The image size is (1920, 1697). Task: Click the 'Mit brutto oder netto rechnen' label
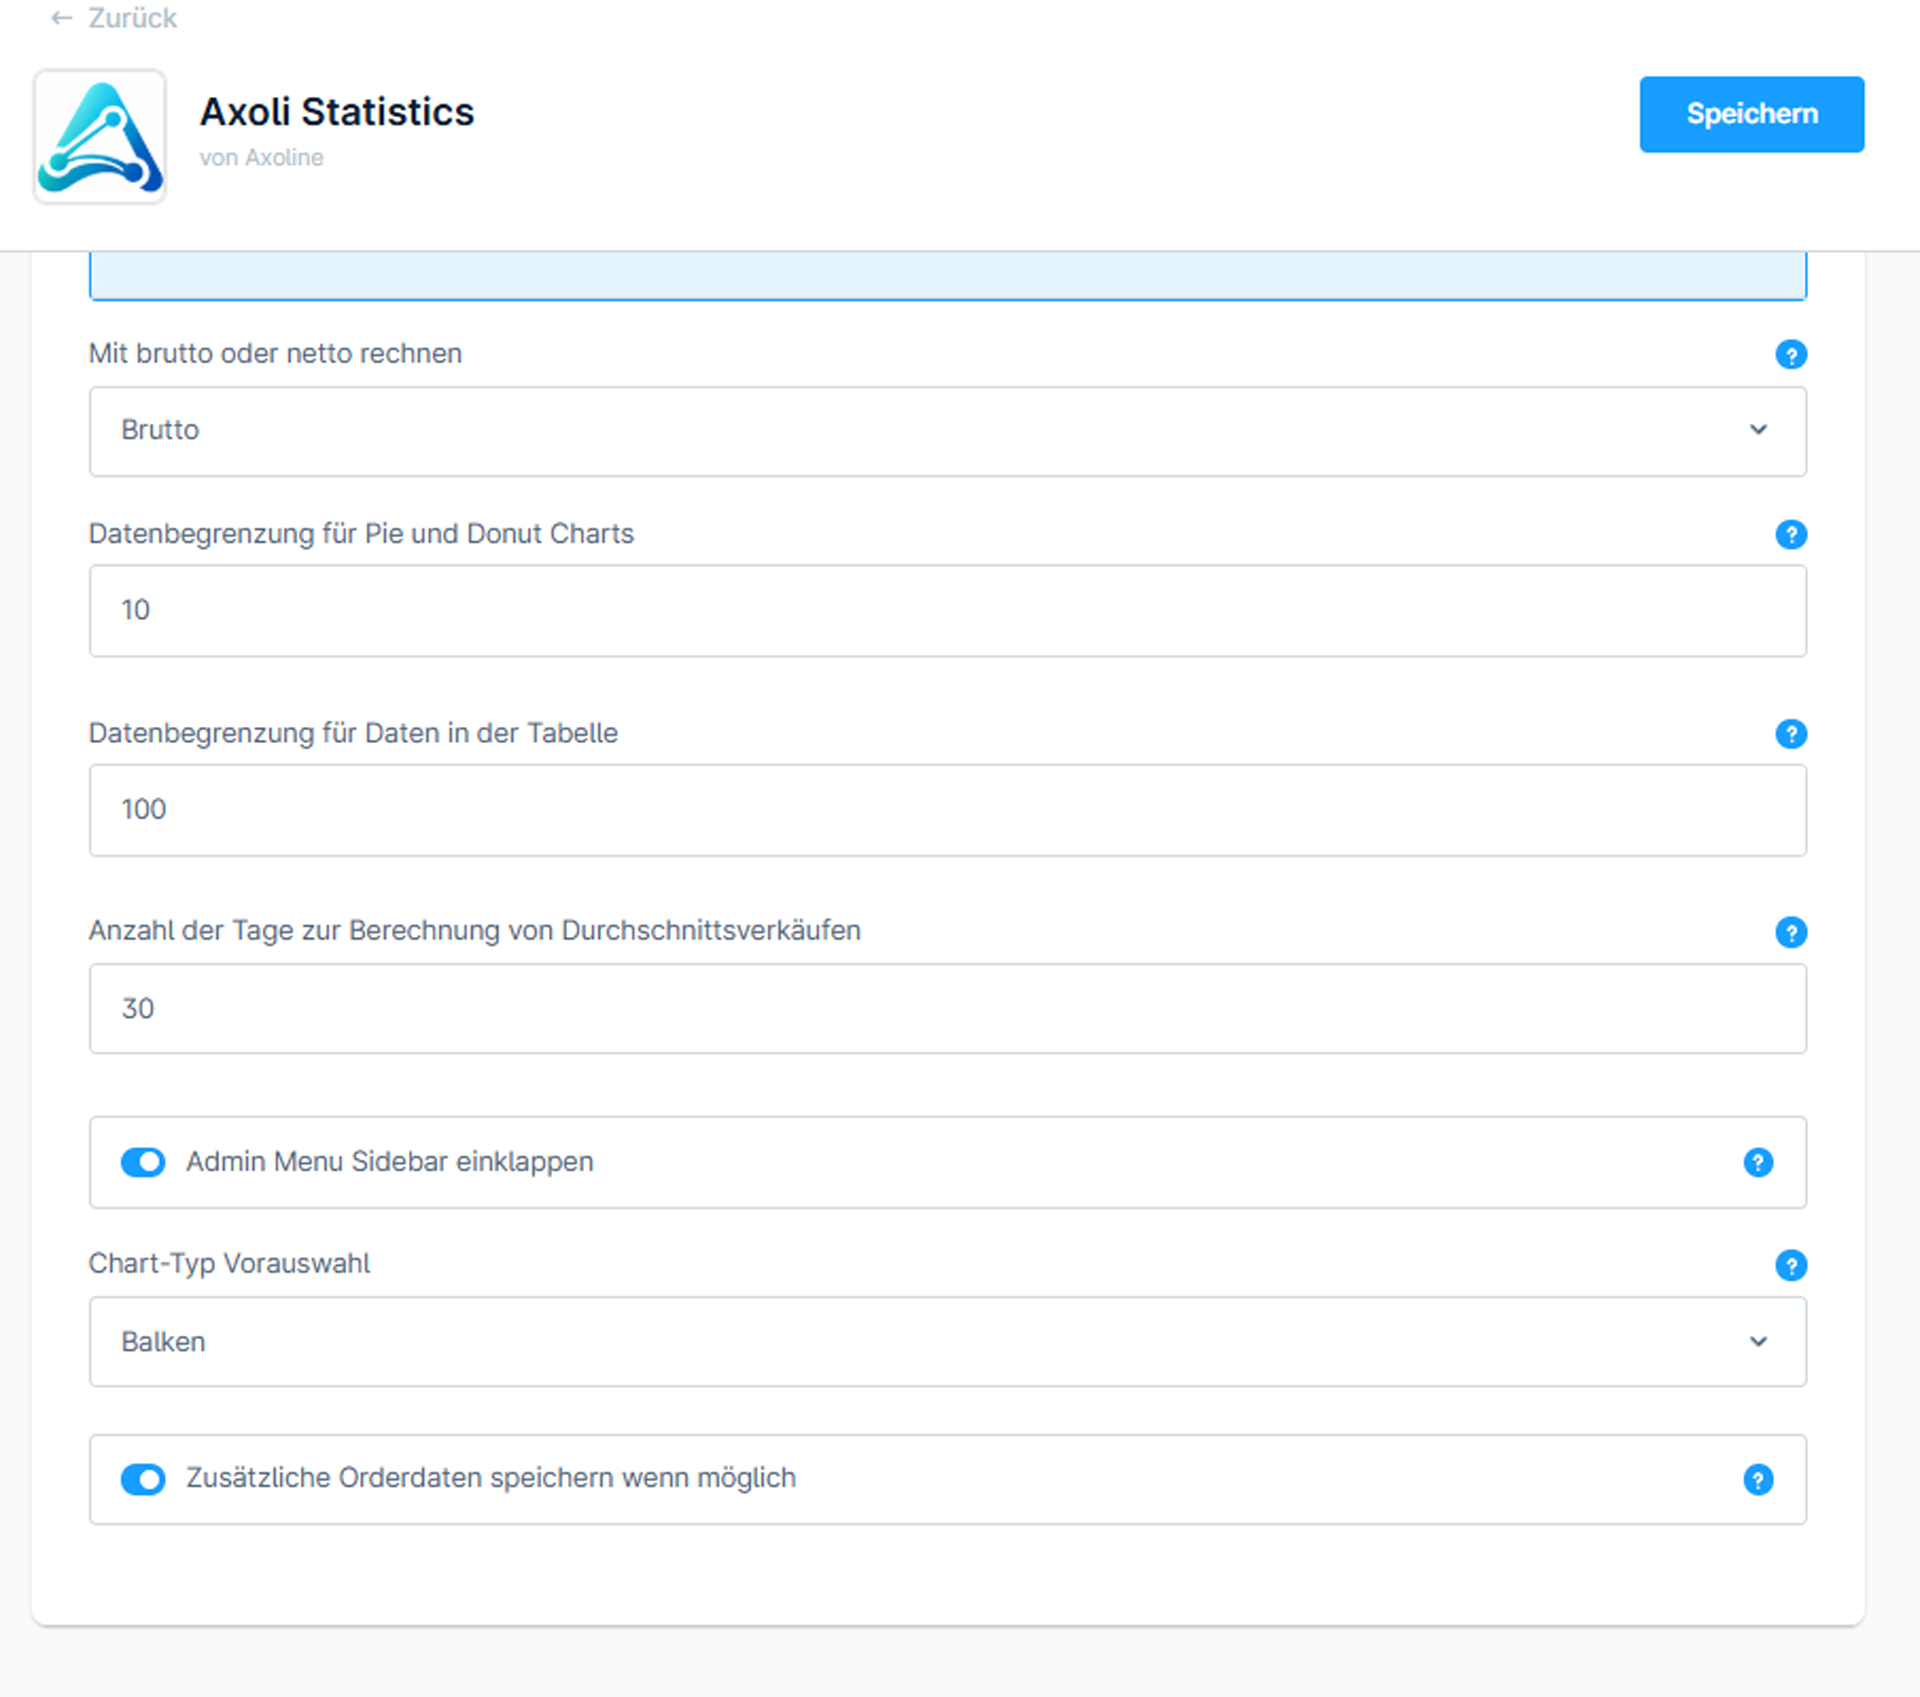[x=275, y=354]
